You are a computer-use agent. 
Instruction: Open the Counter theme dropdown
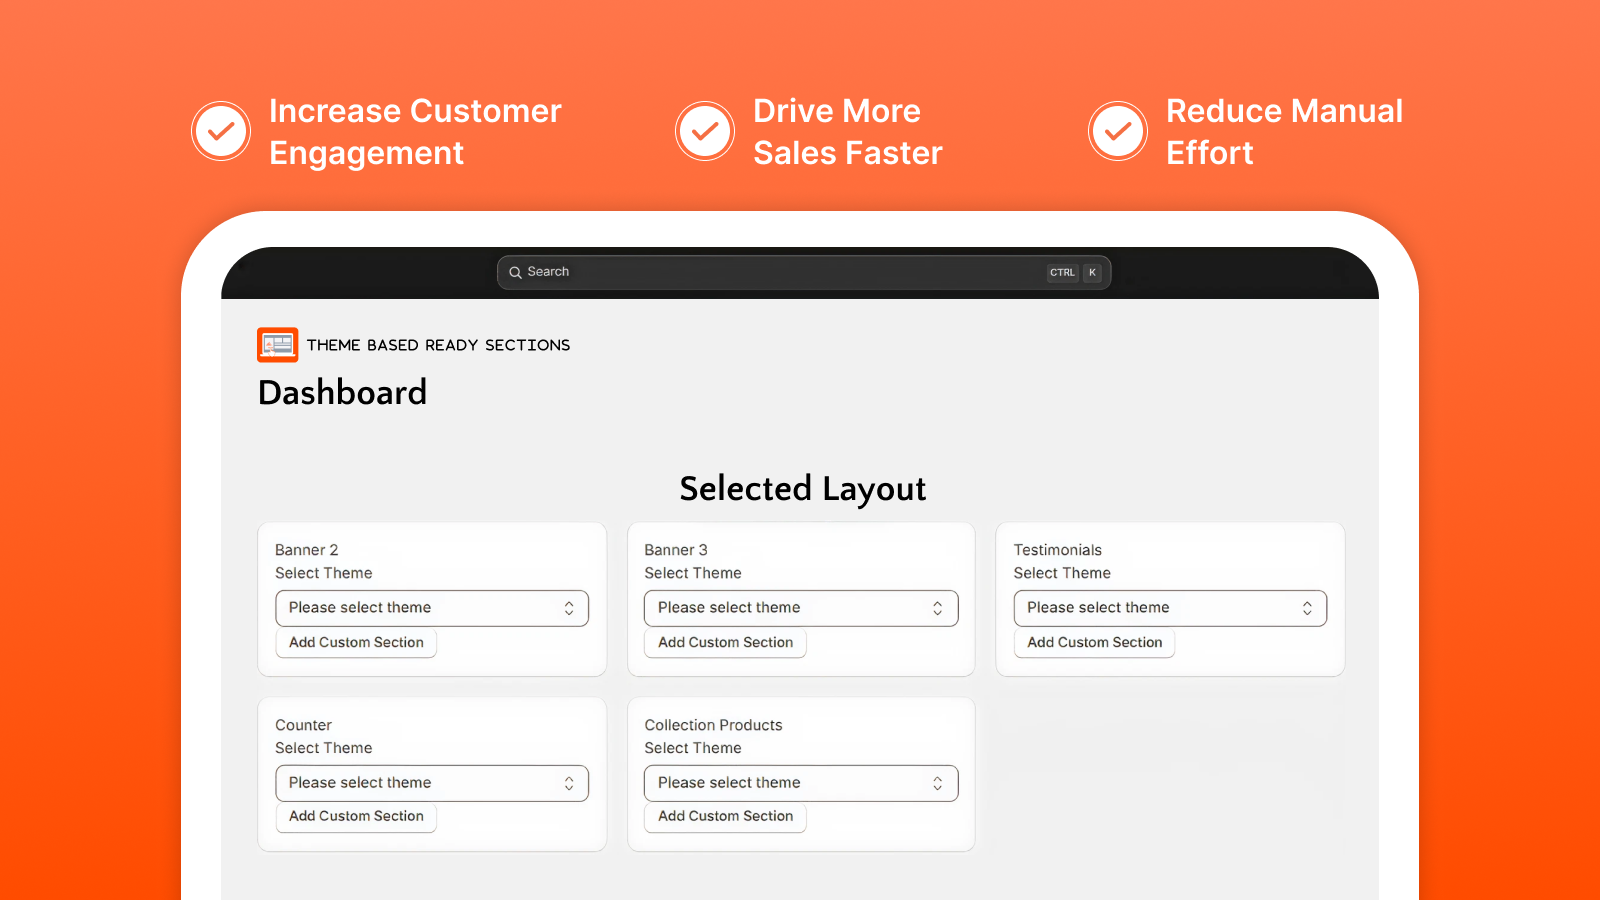tap(432, 783)
